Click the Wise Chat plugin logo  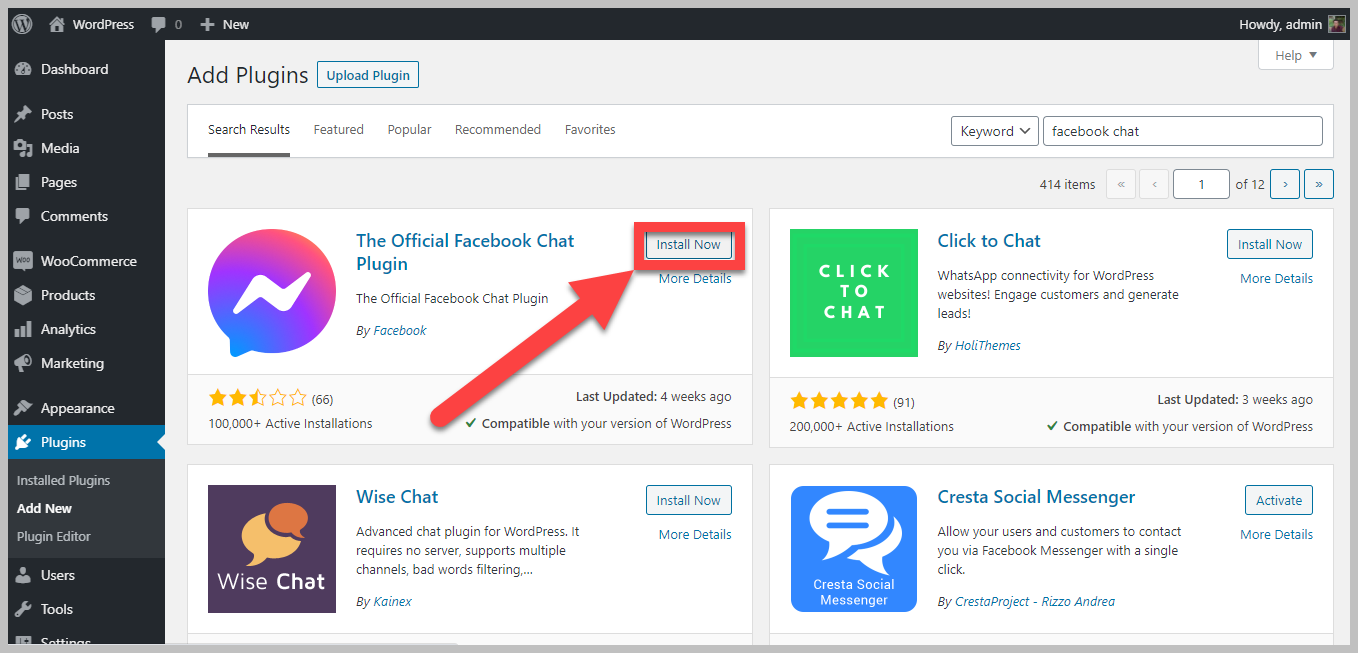pyautogui.click(x=272, y=549)
